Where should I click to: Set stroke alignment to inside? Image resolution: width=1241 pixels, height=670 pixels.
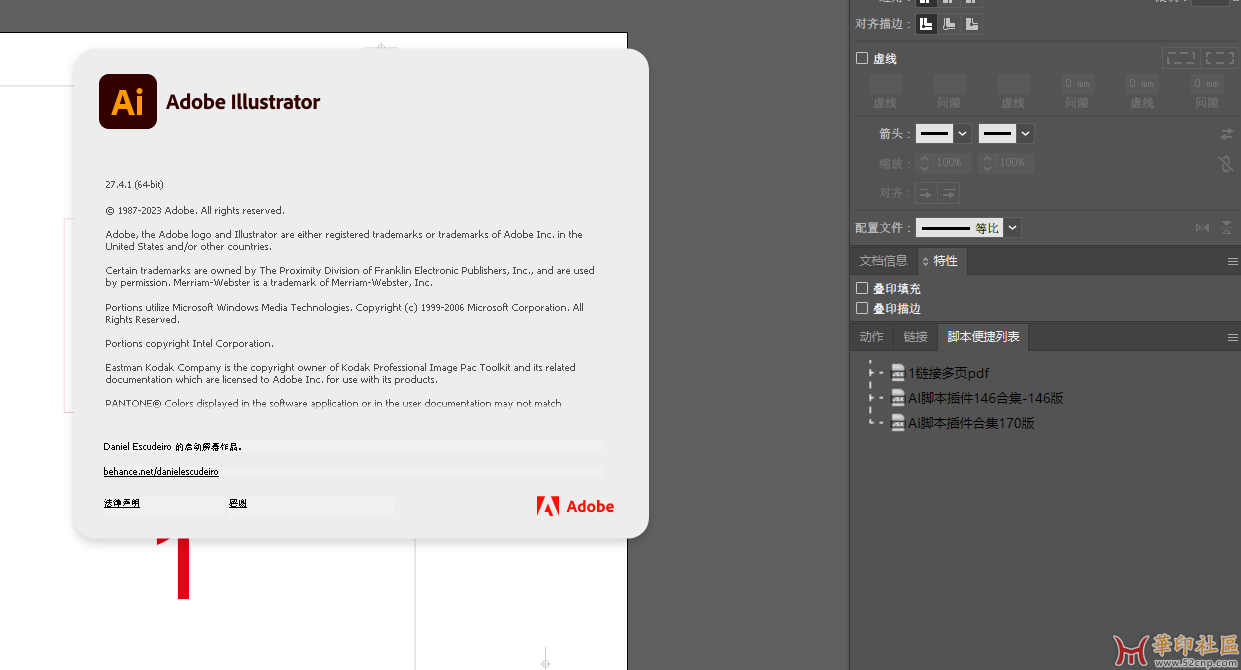click(x=949, y=24)
